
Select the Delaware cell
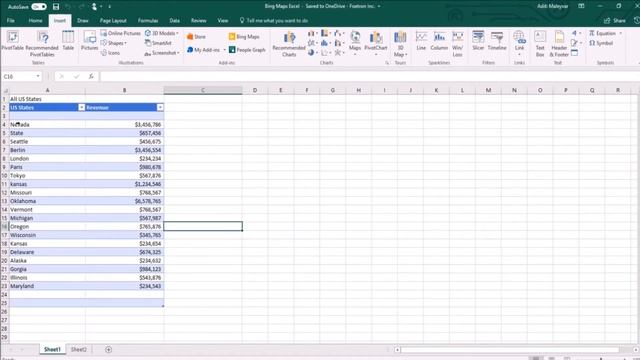(47, 252)
